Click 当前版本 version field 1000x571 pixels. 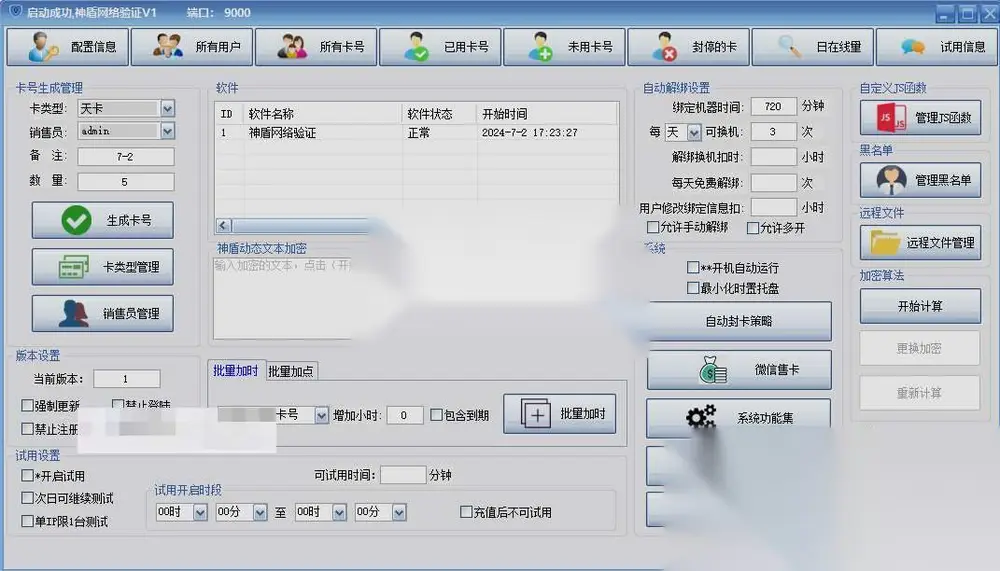point(126,379)
